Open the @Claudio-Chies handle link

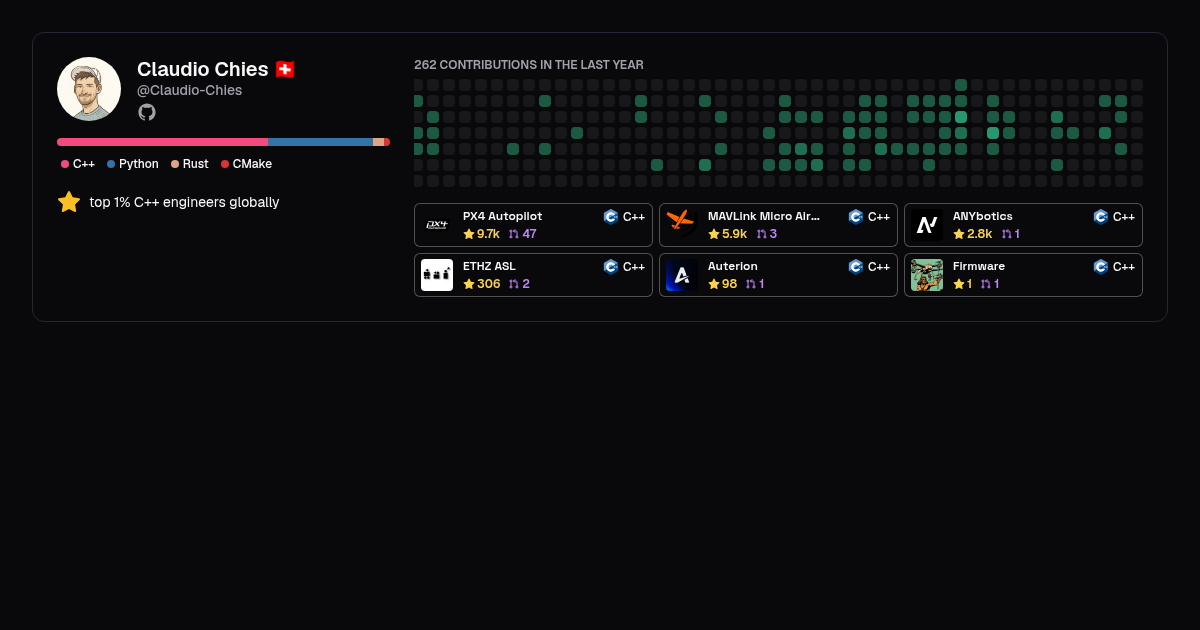[190, 91]
